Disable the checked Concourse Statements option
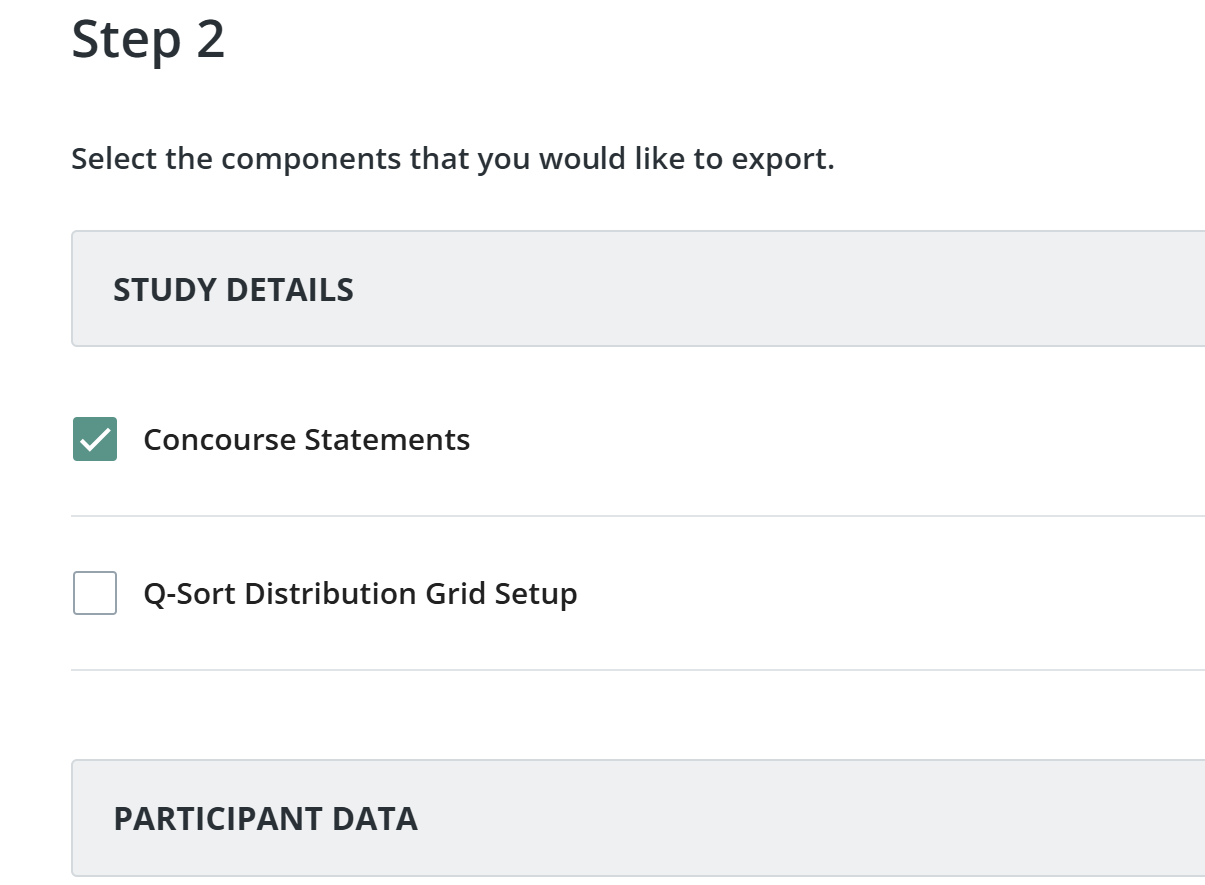Image resolution: width=1205 pixels, height=885 pixels. pyautogui.click(x=94, y=439)
